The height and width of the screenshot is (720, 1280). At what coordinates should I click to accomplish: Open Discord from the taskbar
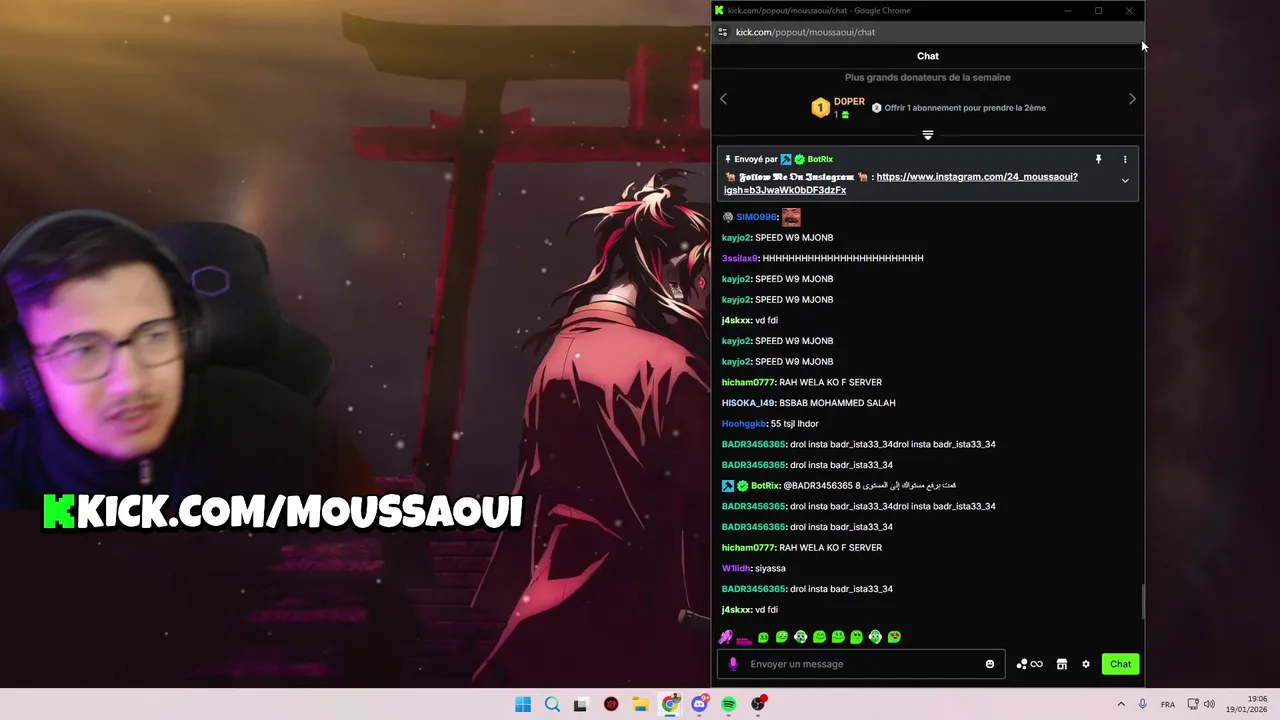[x=700, y=705]
